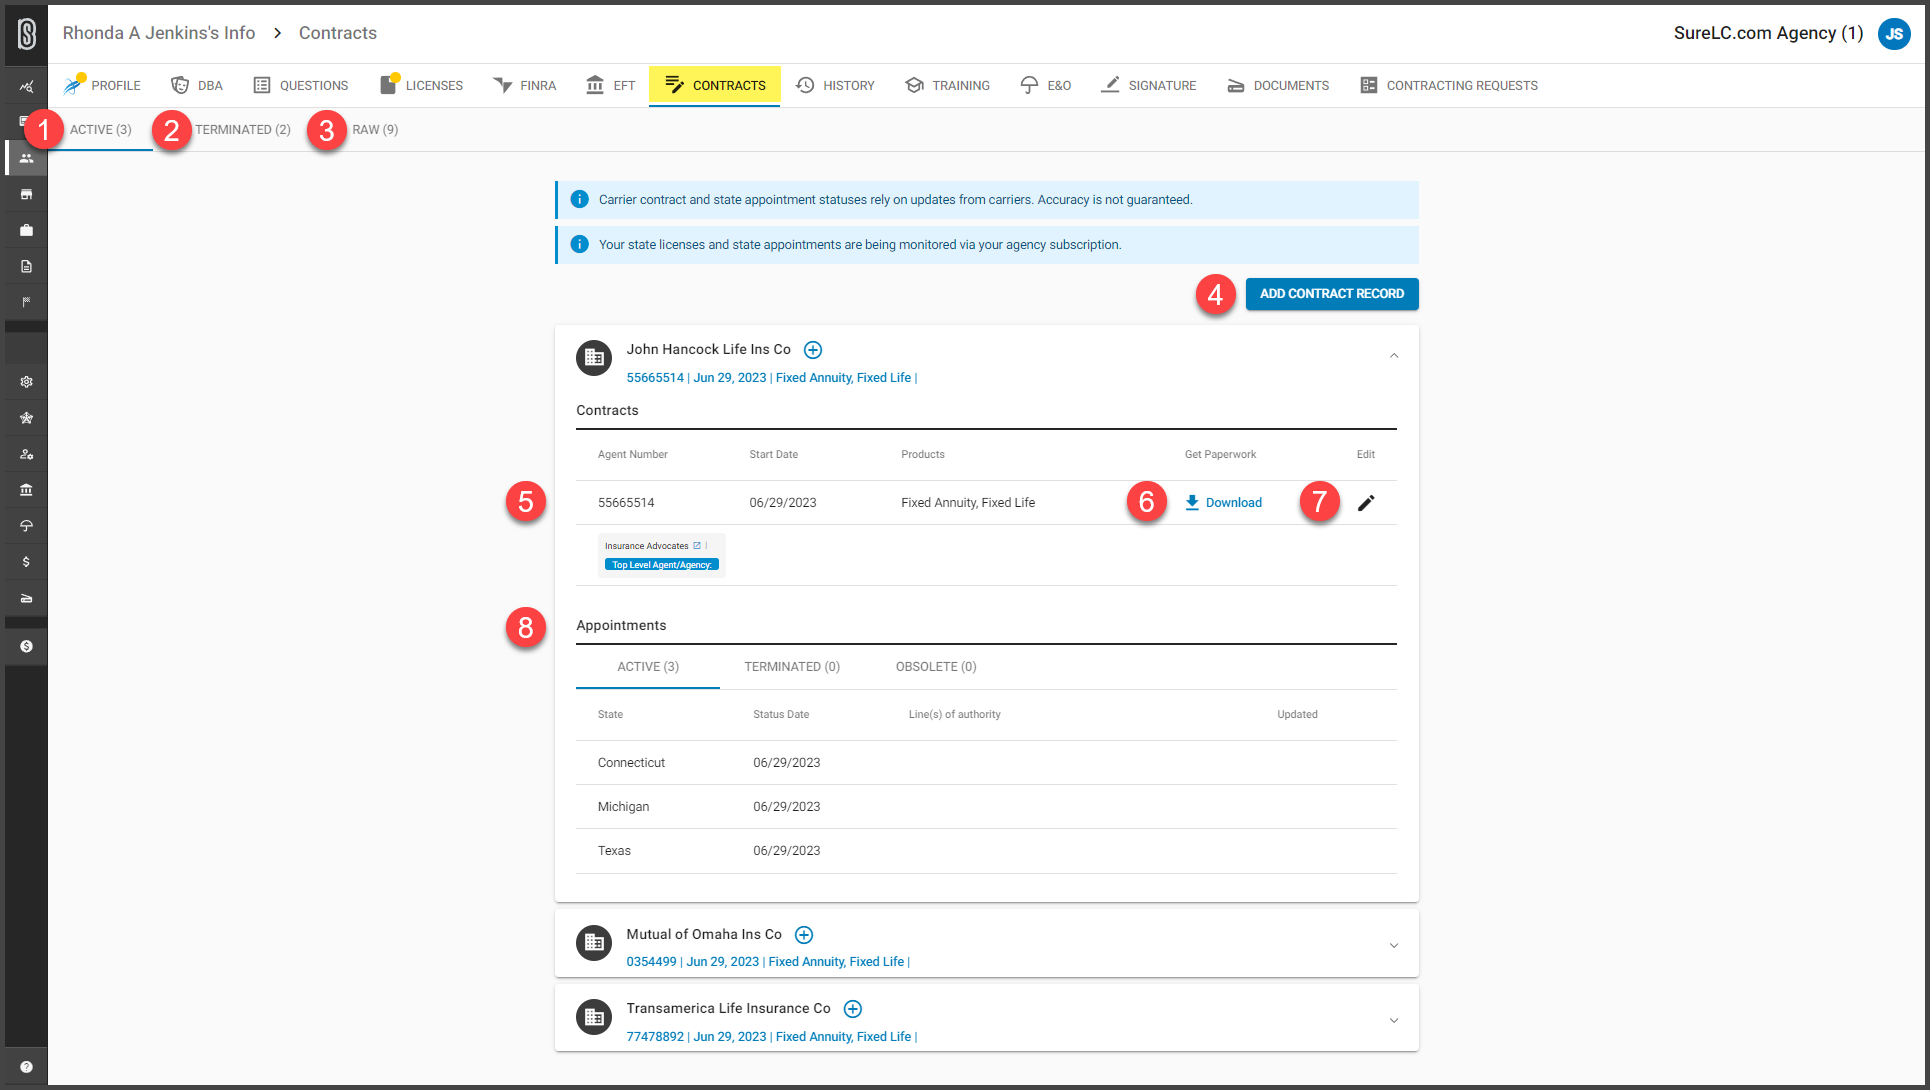Viewport: 1930px width, 1090px height.
Task: Open the star badge sidebar icon
Action: tap(27, 418)
